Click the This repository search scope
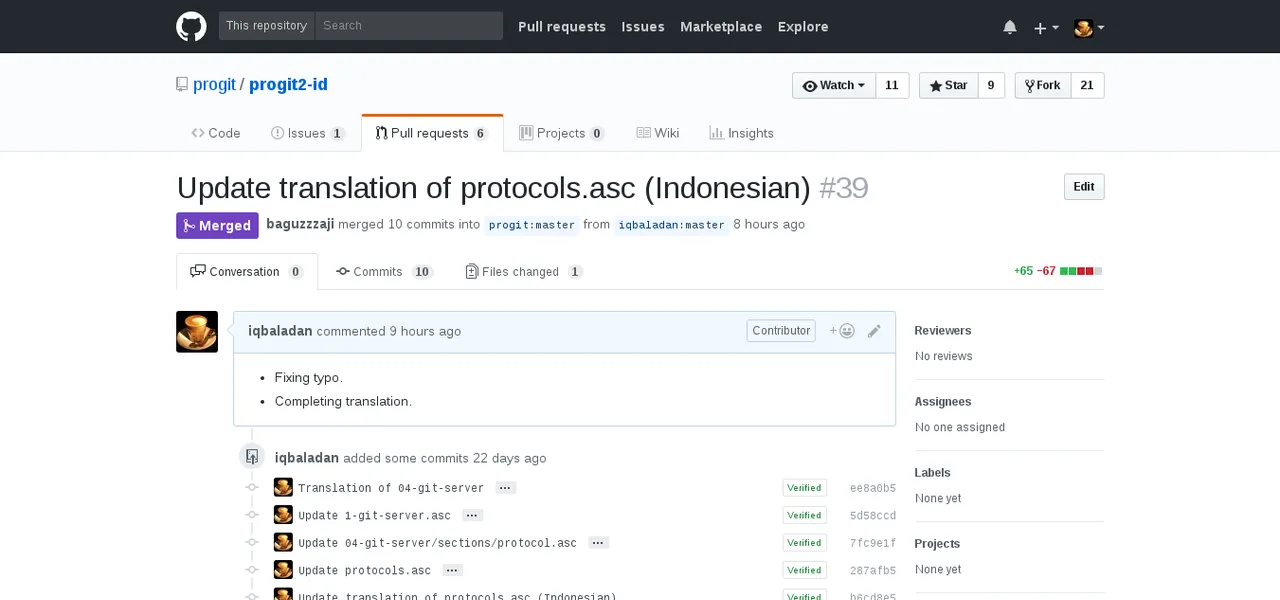The image size is (1280, 600). coord(266,26)
